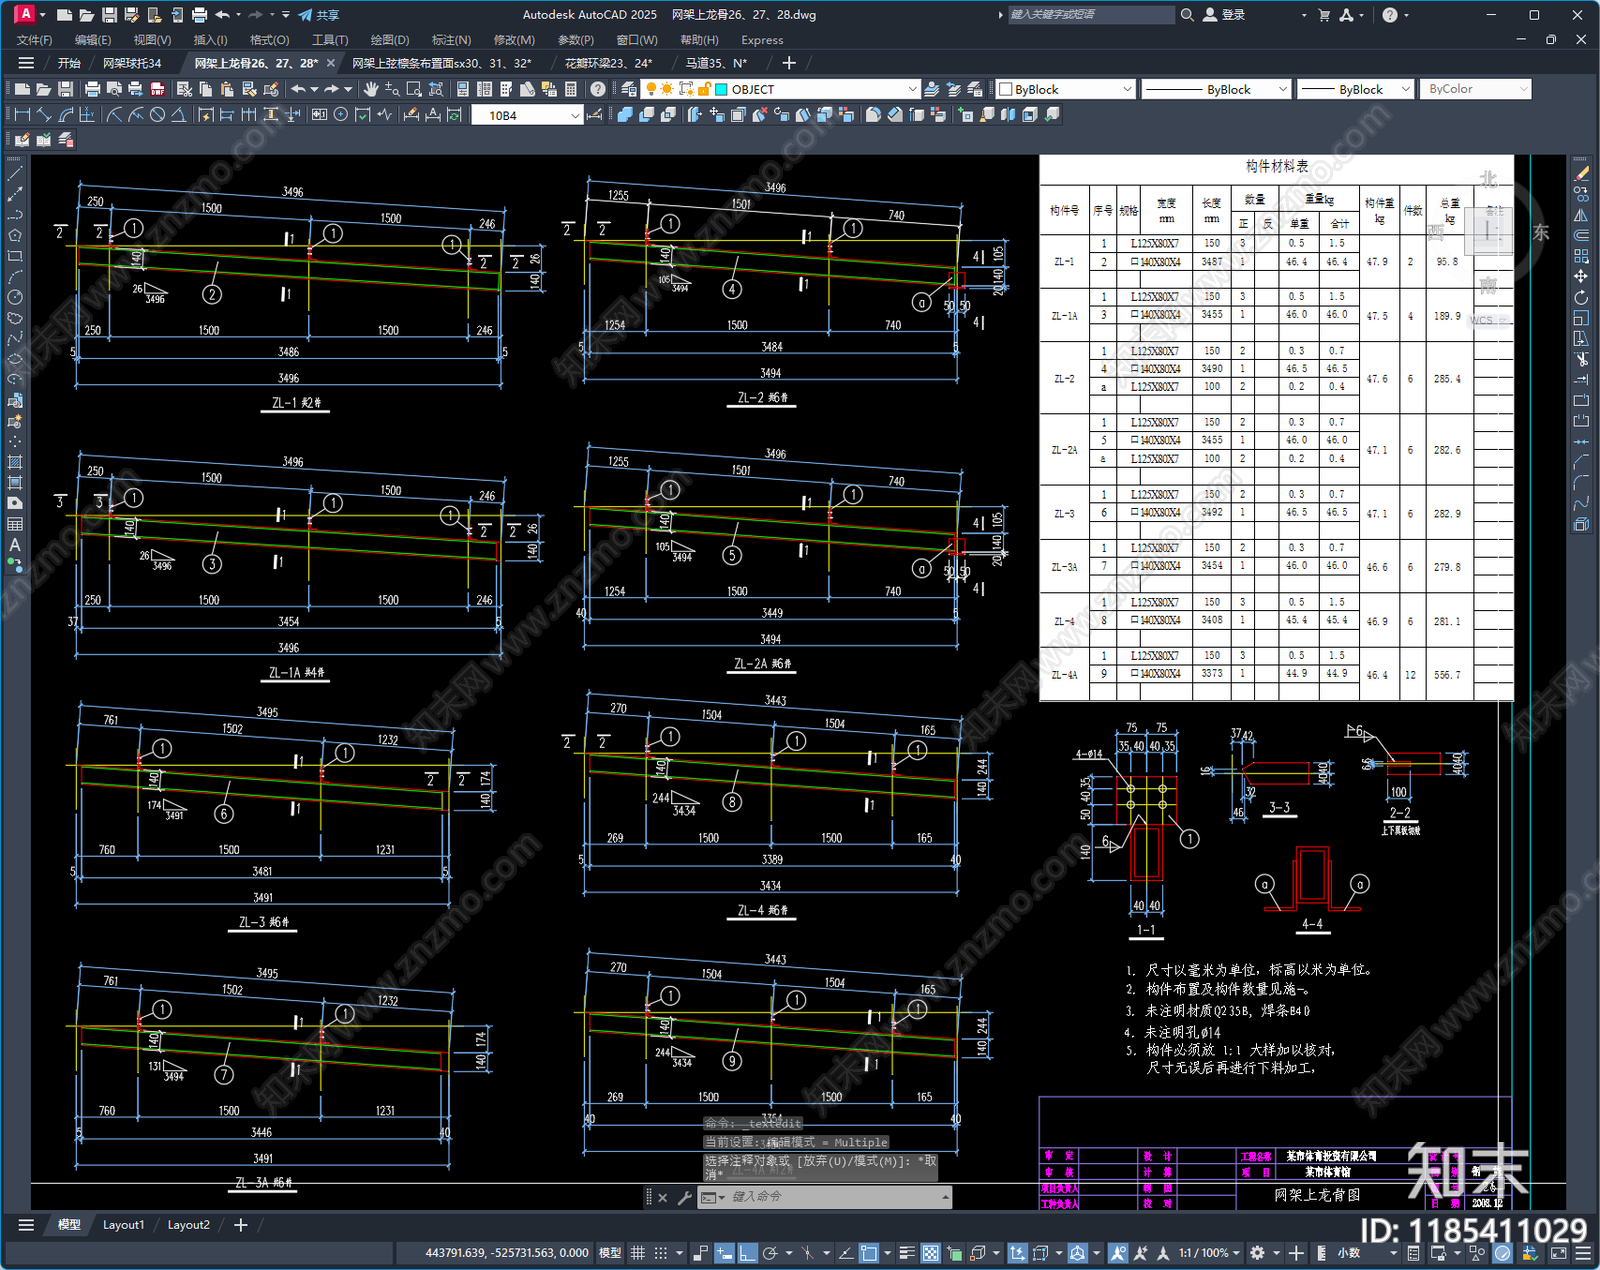Select the Circle draw tool

coord(15,297)
